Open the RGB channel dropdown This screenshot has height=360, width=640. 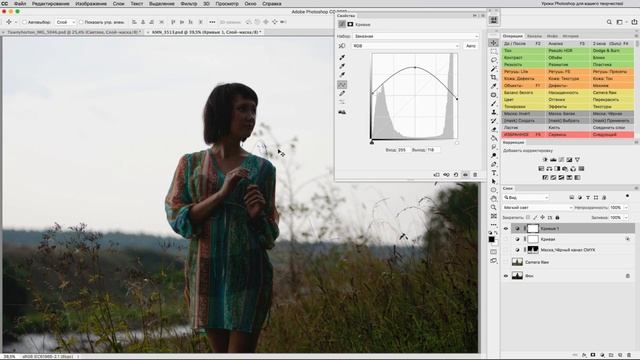pos(405,46)
